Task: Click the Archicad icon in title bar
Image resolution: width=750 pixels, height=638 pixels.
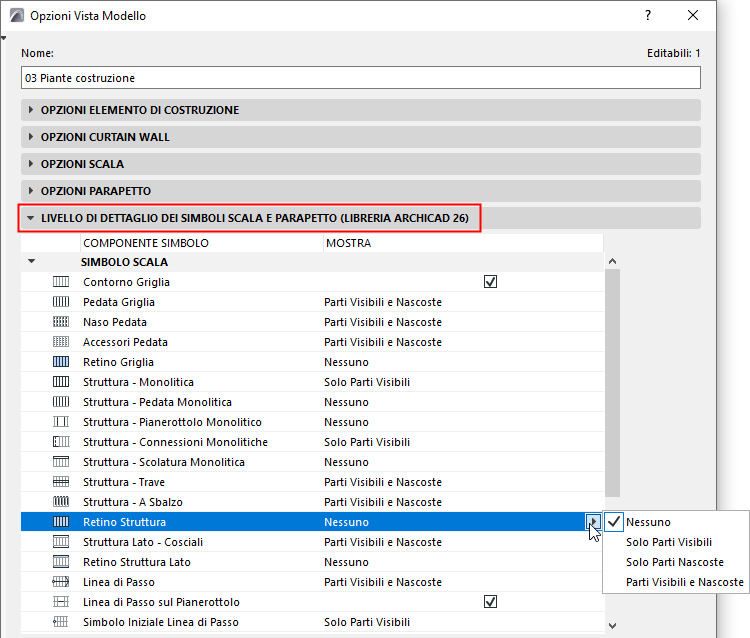Action: pos(17,16)
